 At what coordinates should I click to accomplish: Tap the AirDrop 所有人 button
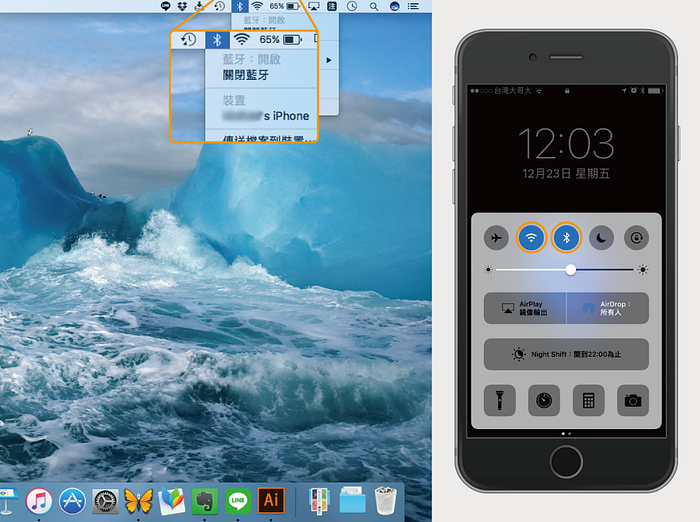[608, 308]
